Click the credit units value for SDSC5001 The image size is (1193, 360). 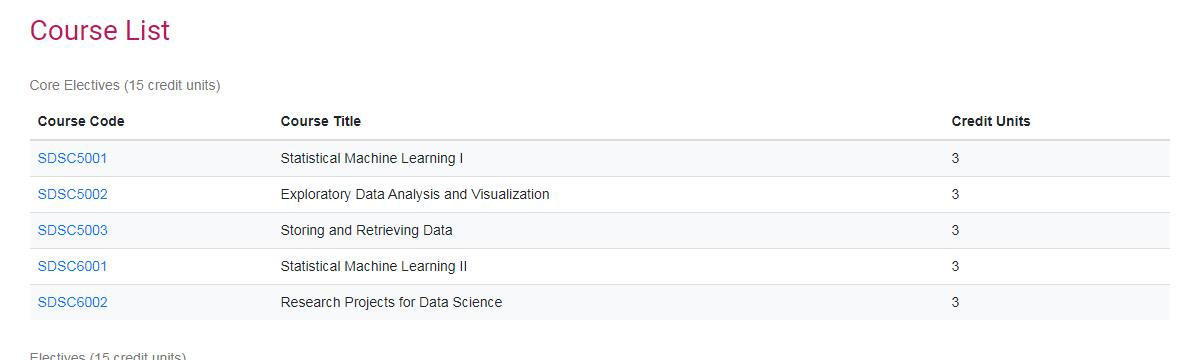coord(955,158)
